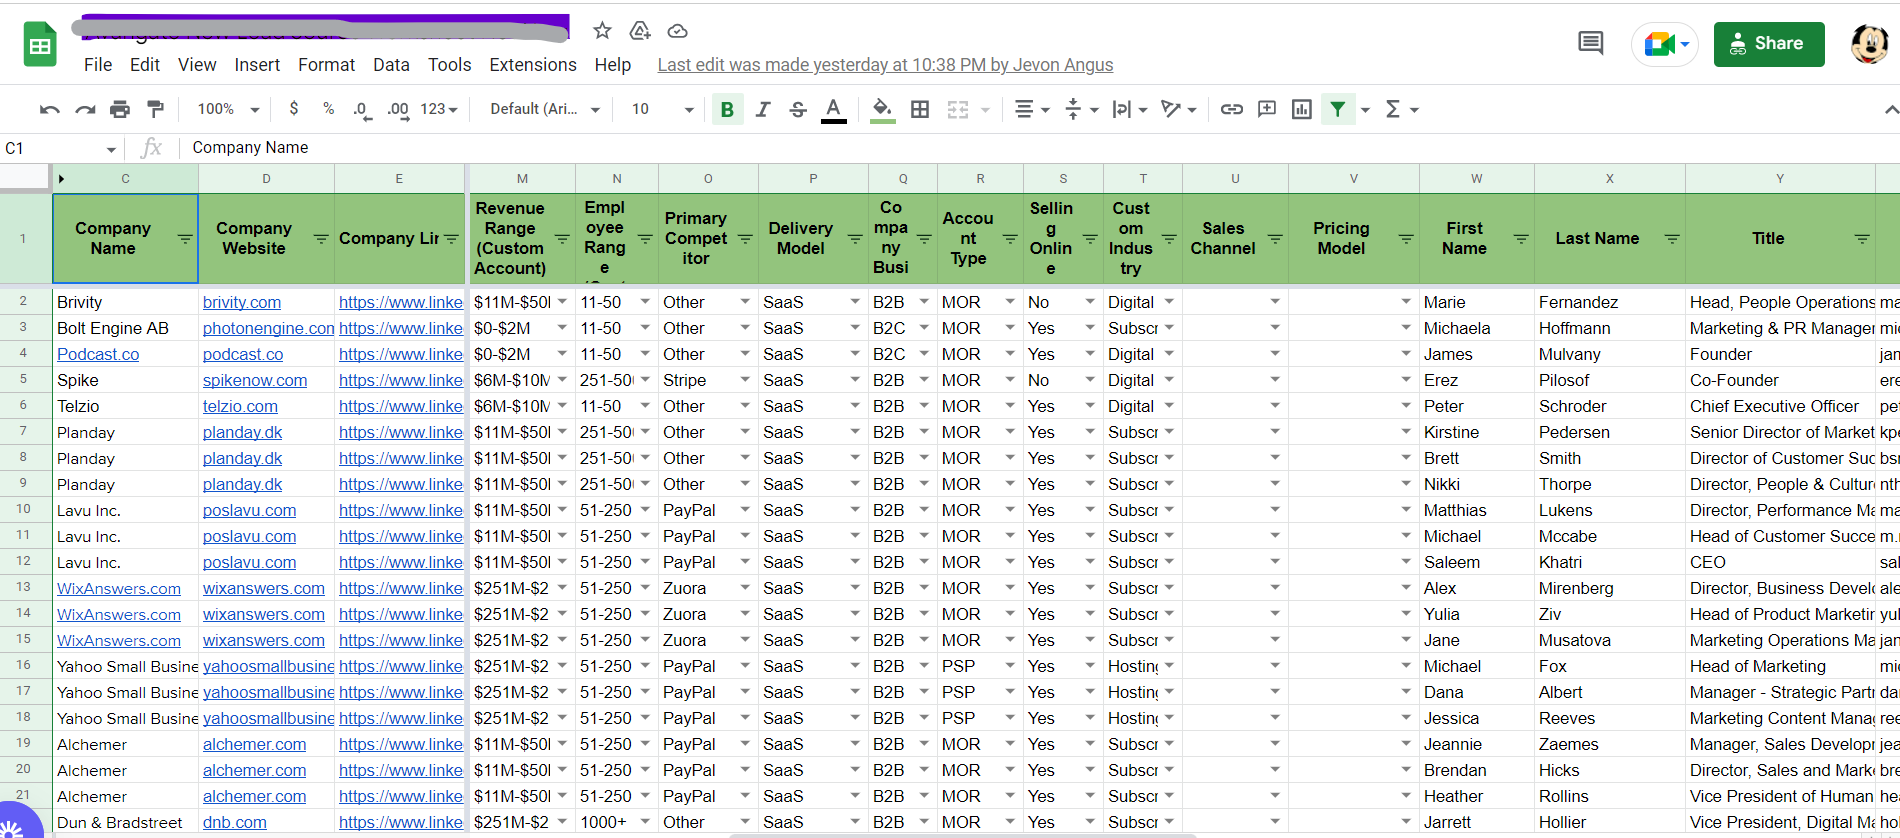Open the Borders tool
Screen dimensions: 1900x838
pos(920,109)
